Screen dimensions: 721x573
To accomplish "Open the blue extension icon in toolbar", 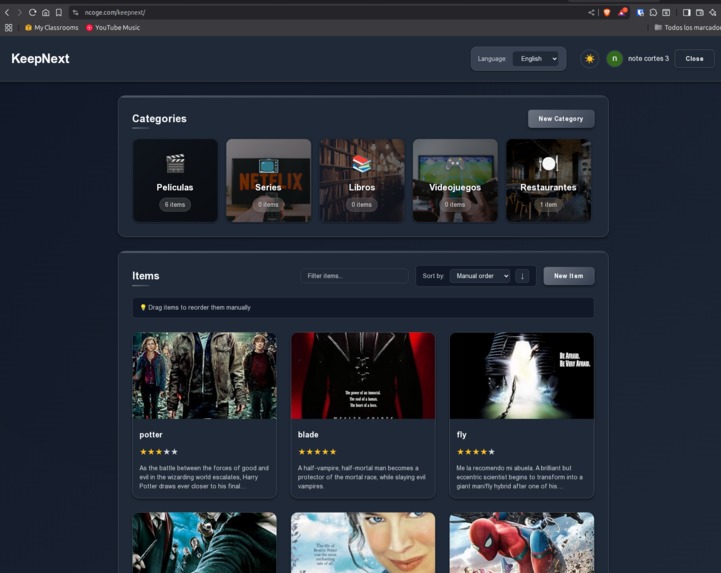I will [640, 12].
